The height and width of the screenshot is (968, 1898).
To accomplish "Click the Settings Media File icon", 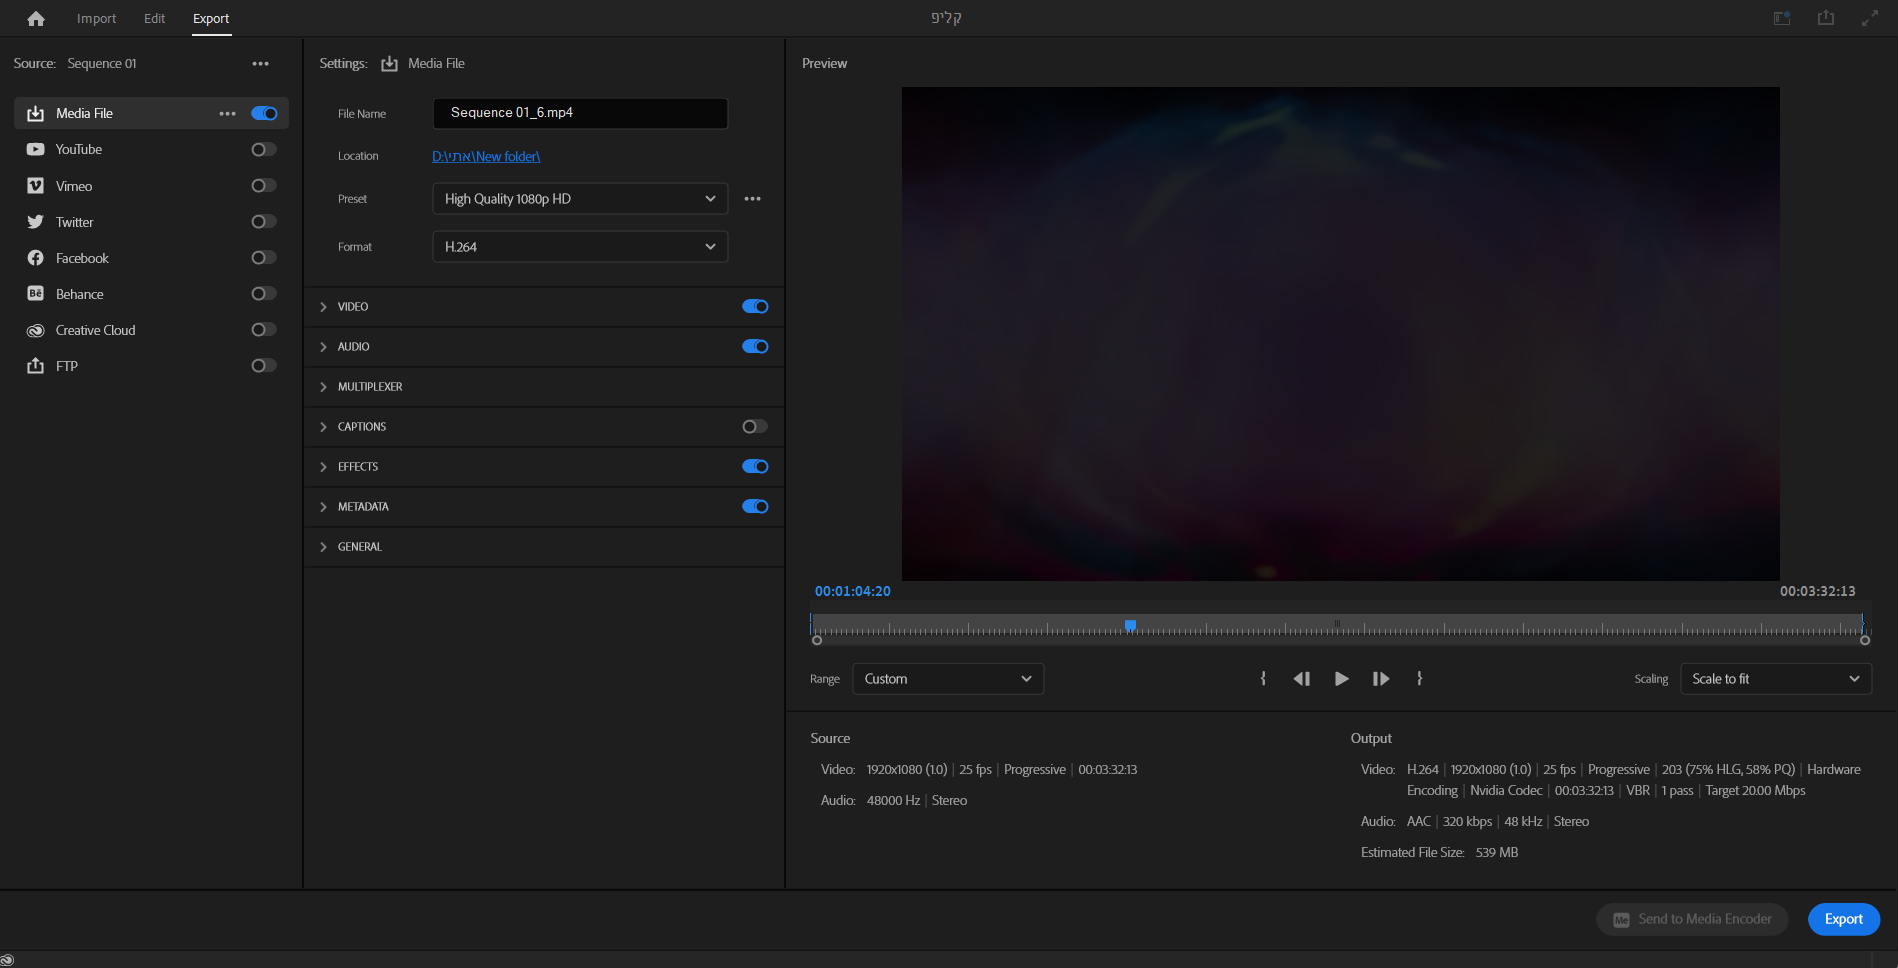I will (389, 63).
